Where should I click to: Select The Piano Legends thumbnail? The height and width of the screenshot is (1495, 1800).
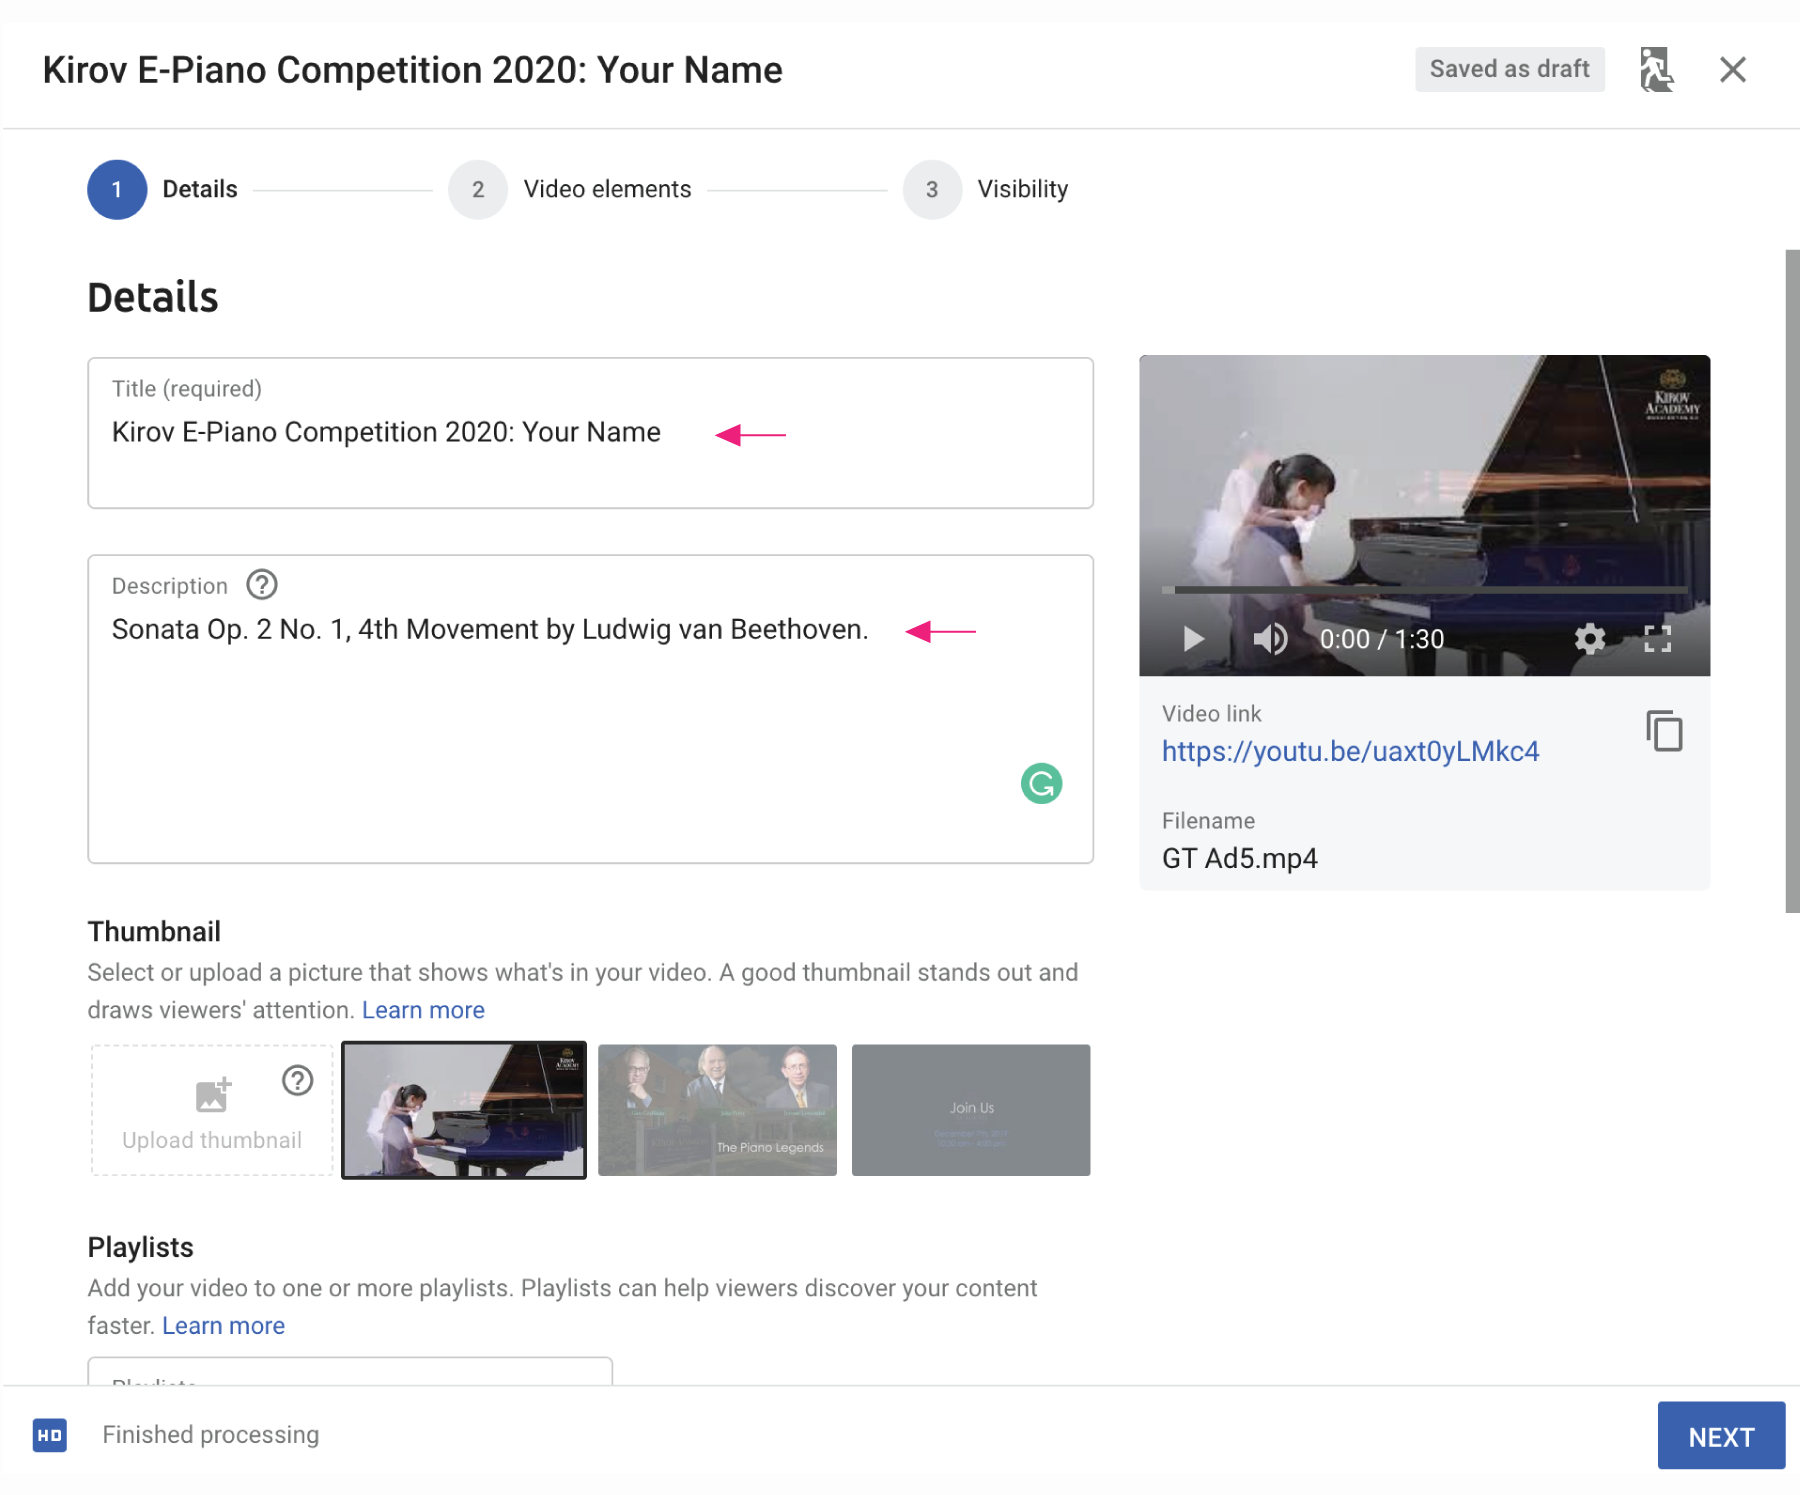pos(717,1110)
